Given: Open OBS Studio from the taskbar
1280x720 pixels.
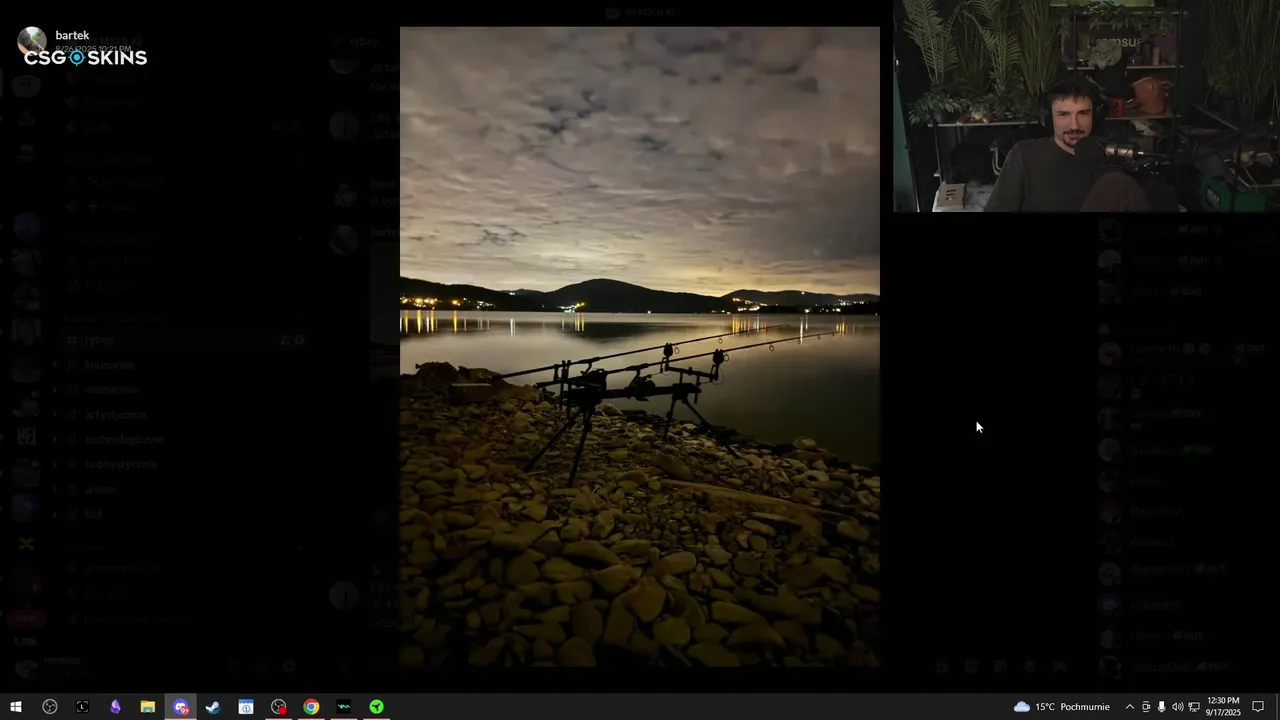Looking at the screenshot, I should (49, 707).
